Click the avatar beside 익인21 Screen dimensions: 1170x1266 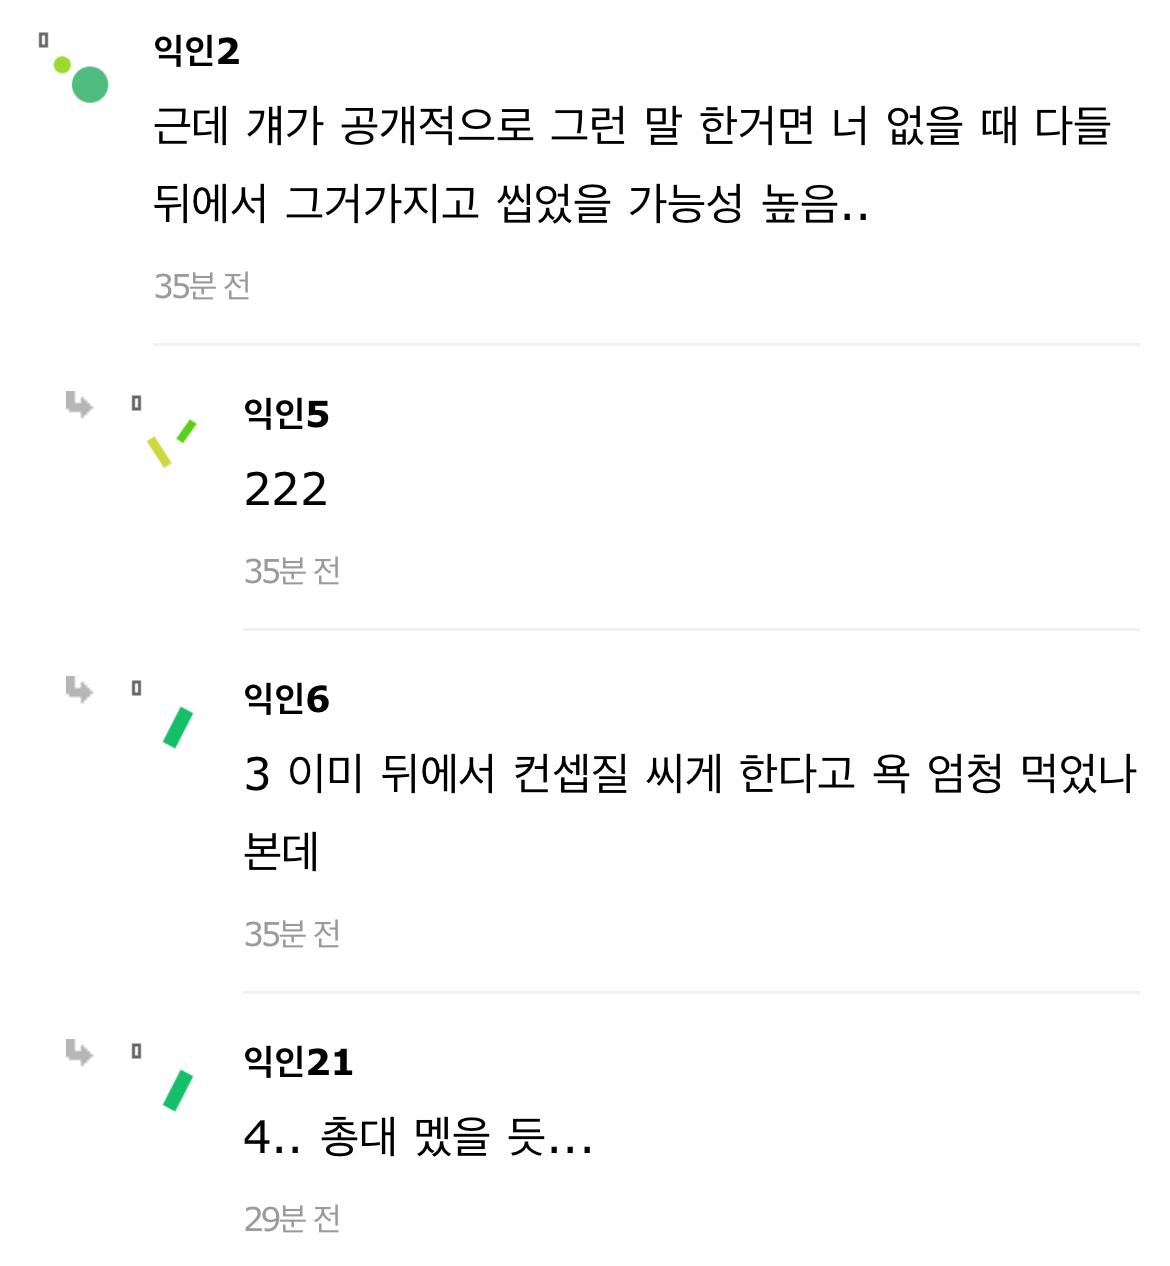(x=178, y=1090)
